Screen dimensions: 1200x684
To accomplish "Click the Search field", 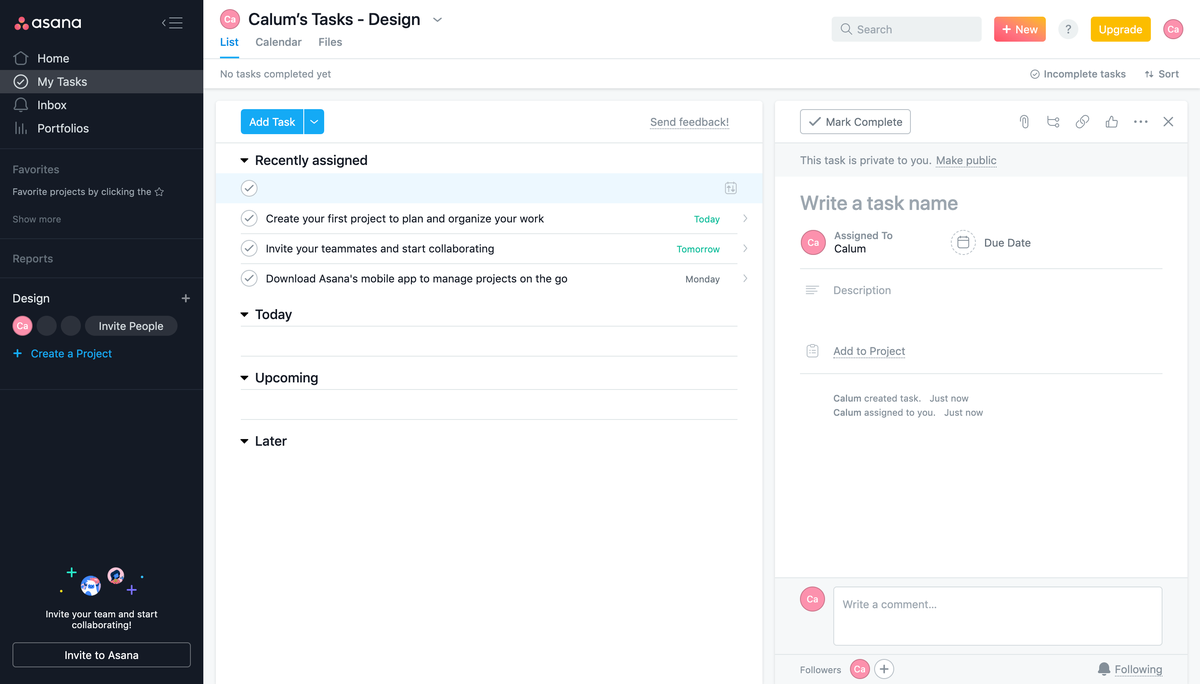I will (x=906, y=29).
